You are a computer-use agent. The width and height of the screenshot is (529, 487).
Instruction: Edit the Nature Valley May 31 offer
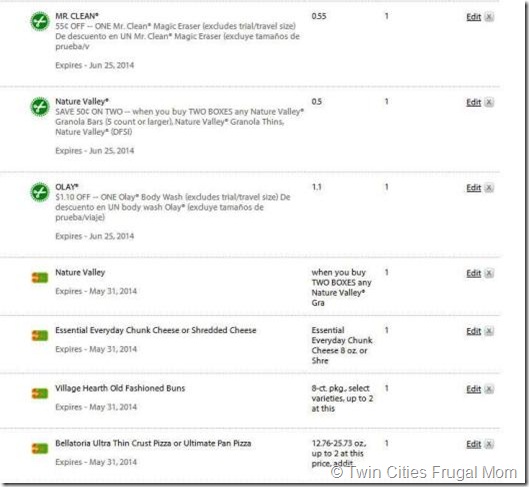[x=474, y=273]
